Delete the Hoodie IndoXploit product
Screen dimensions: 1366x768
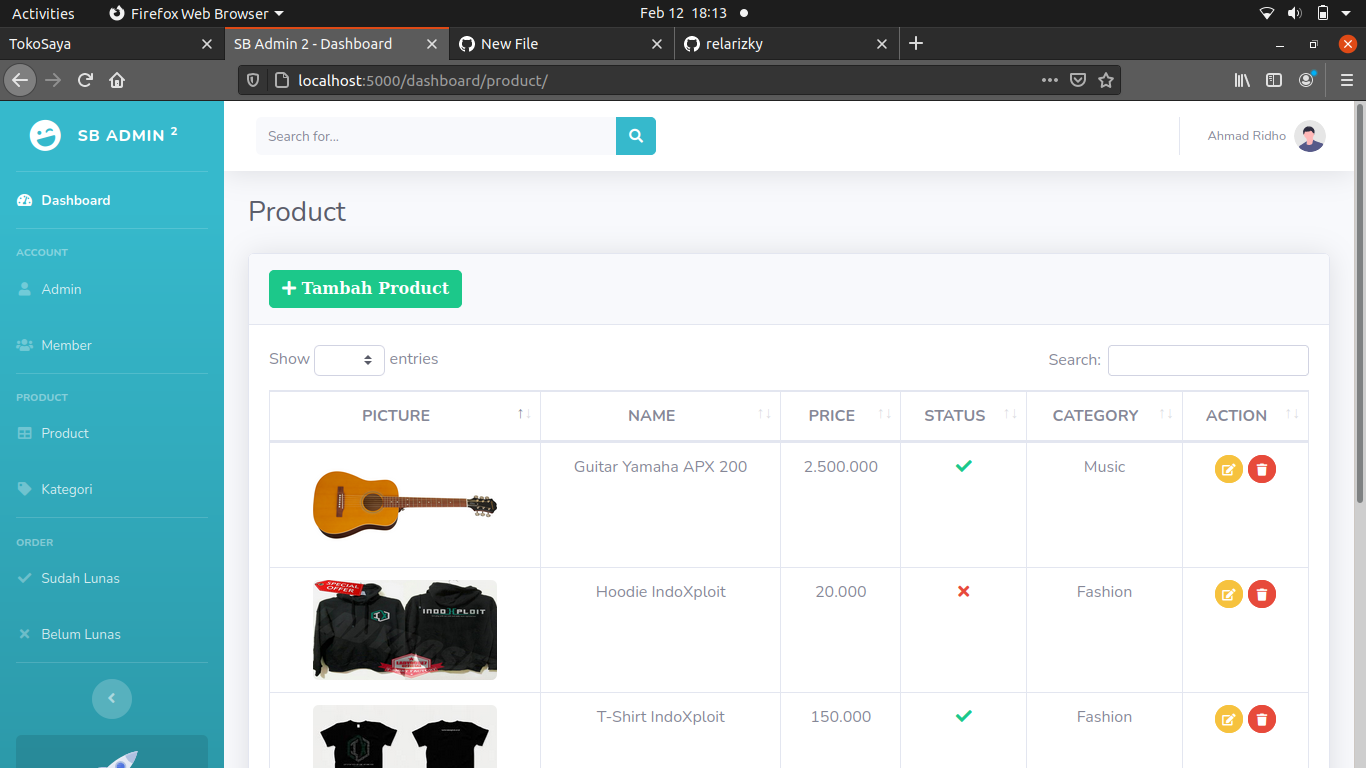pos(1262,594)
